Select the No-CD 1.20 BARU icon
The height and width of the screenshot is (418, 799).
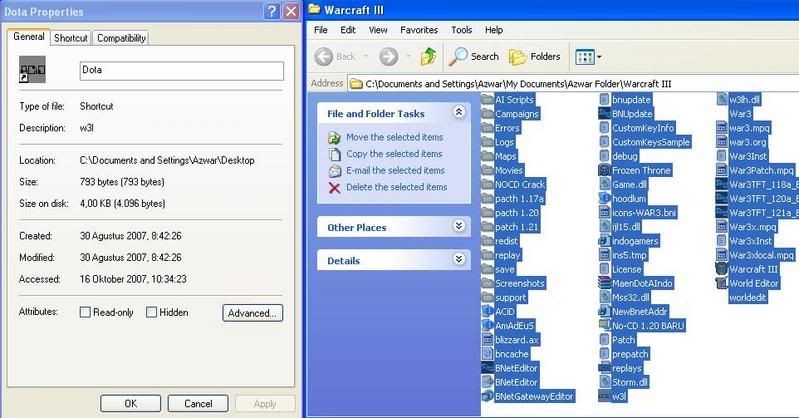click(x=604, y=325)
